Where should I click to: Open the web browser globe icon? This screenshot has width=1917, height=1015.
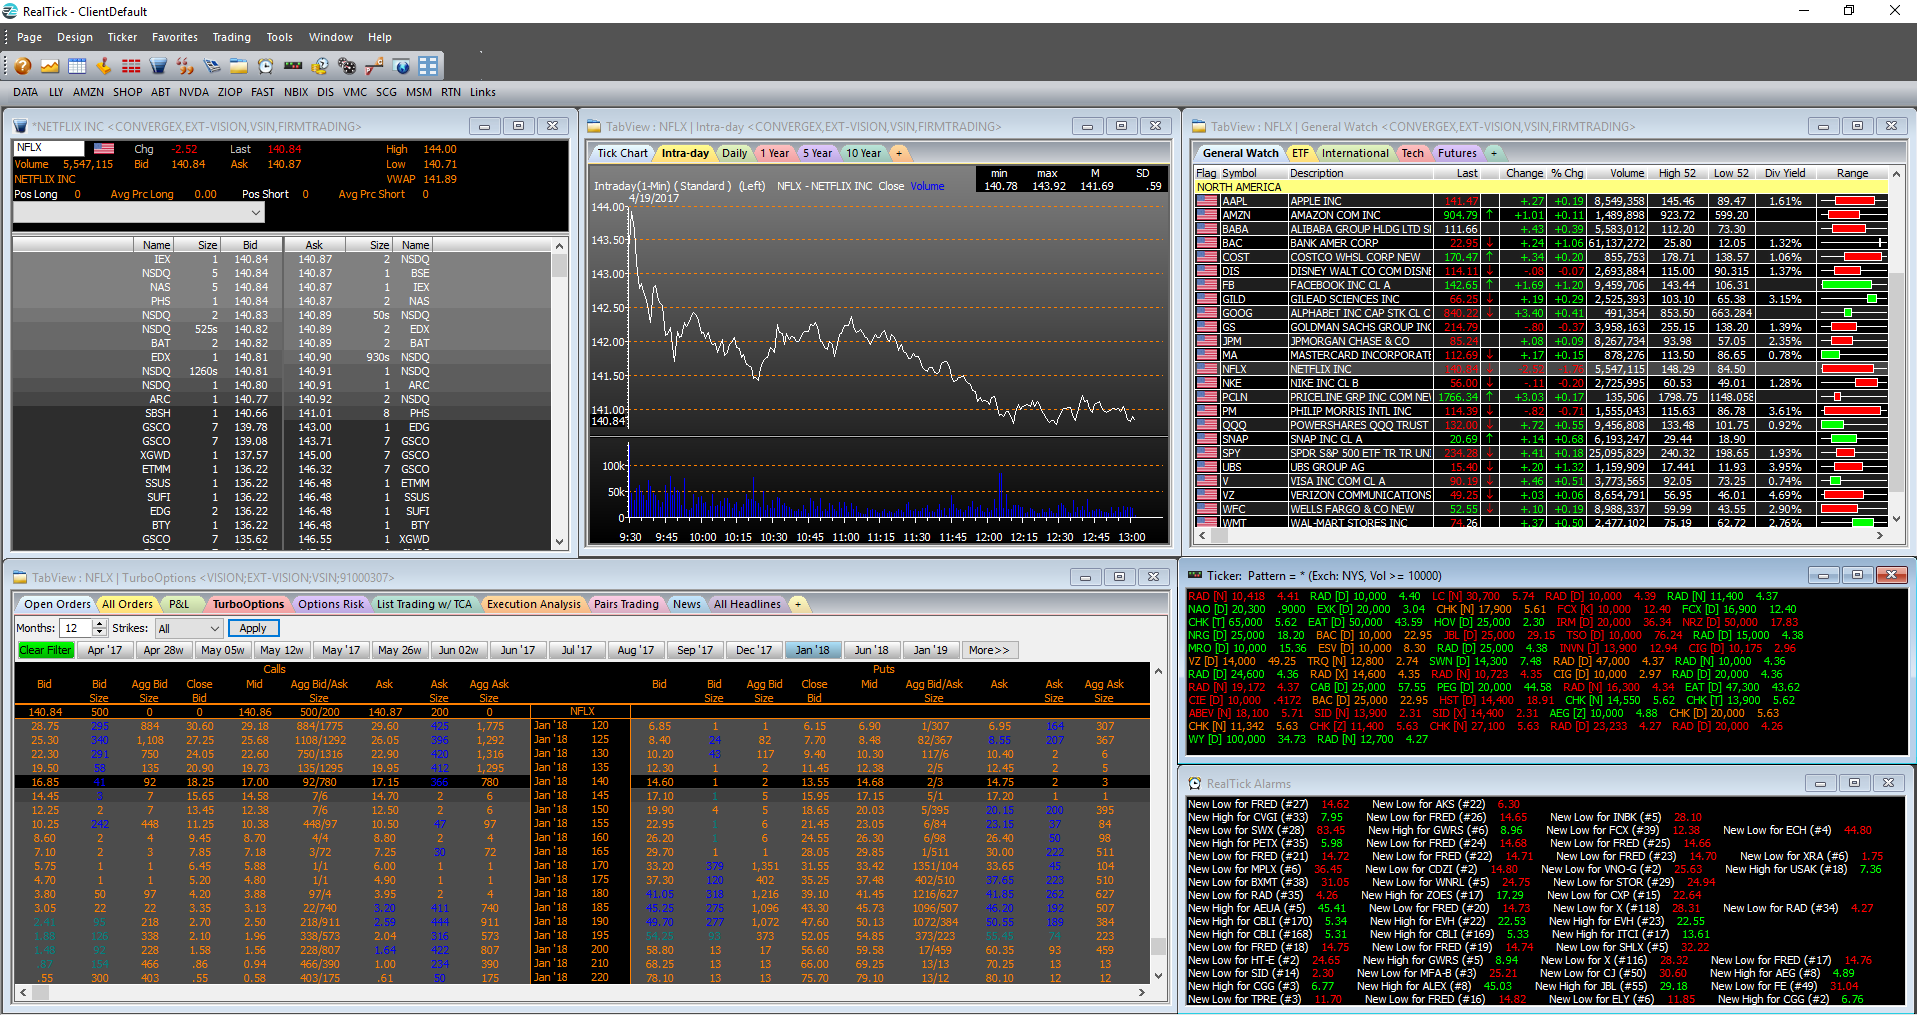[x=401, y=66]
